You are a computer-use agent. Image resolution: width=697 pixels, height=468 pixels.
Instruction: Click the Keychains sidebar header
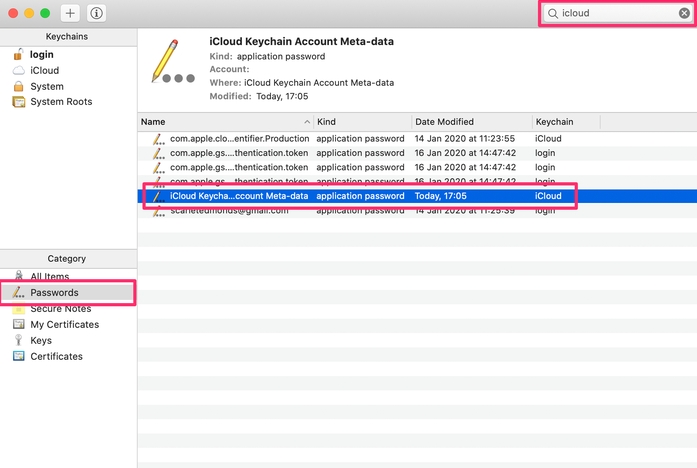(67, 36)
